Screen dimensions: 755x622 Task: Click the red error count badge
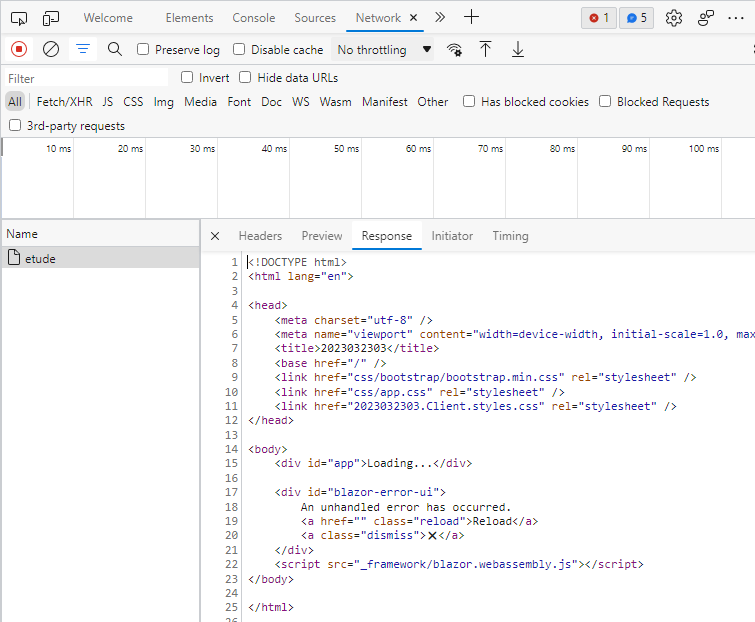tap(599, 18)
